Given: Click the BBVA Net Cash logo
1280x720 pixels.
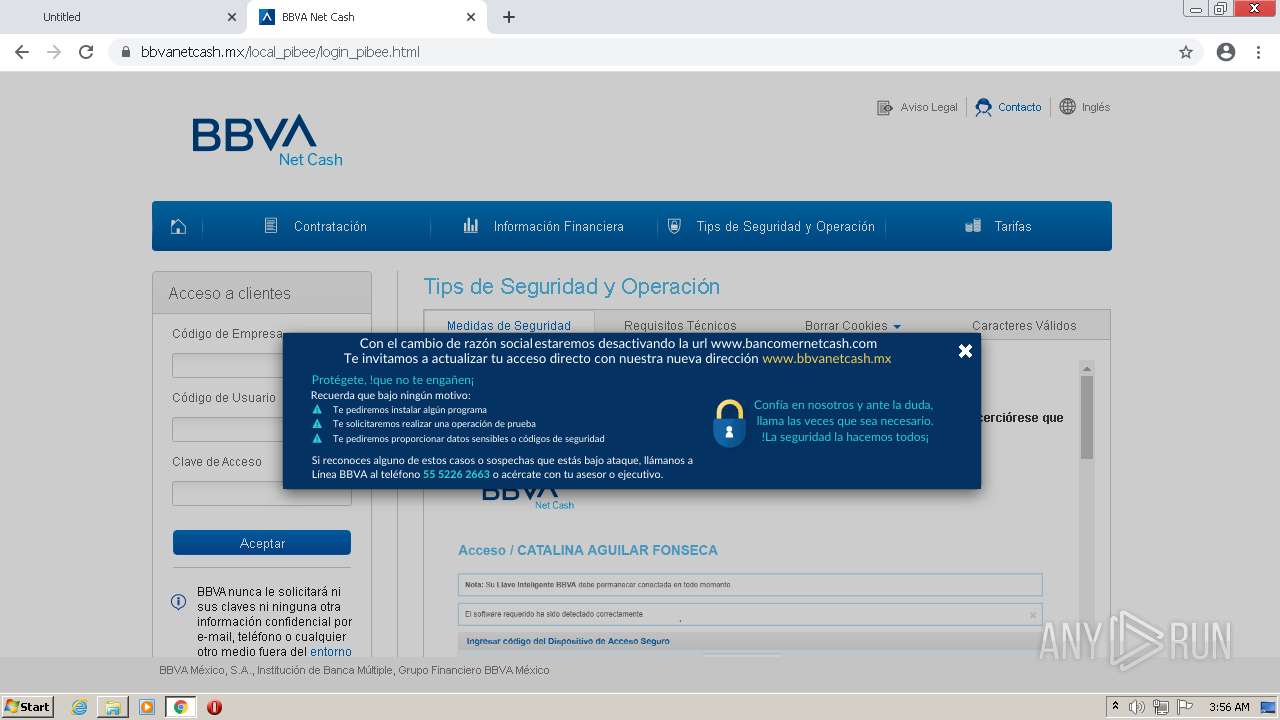Looking at the screenshot, I should pyautogui.click(x=267, y=140).
